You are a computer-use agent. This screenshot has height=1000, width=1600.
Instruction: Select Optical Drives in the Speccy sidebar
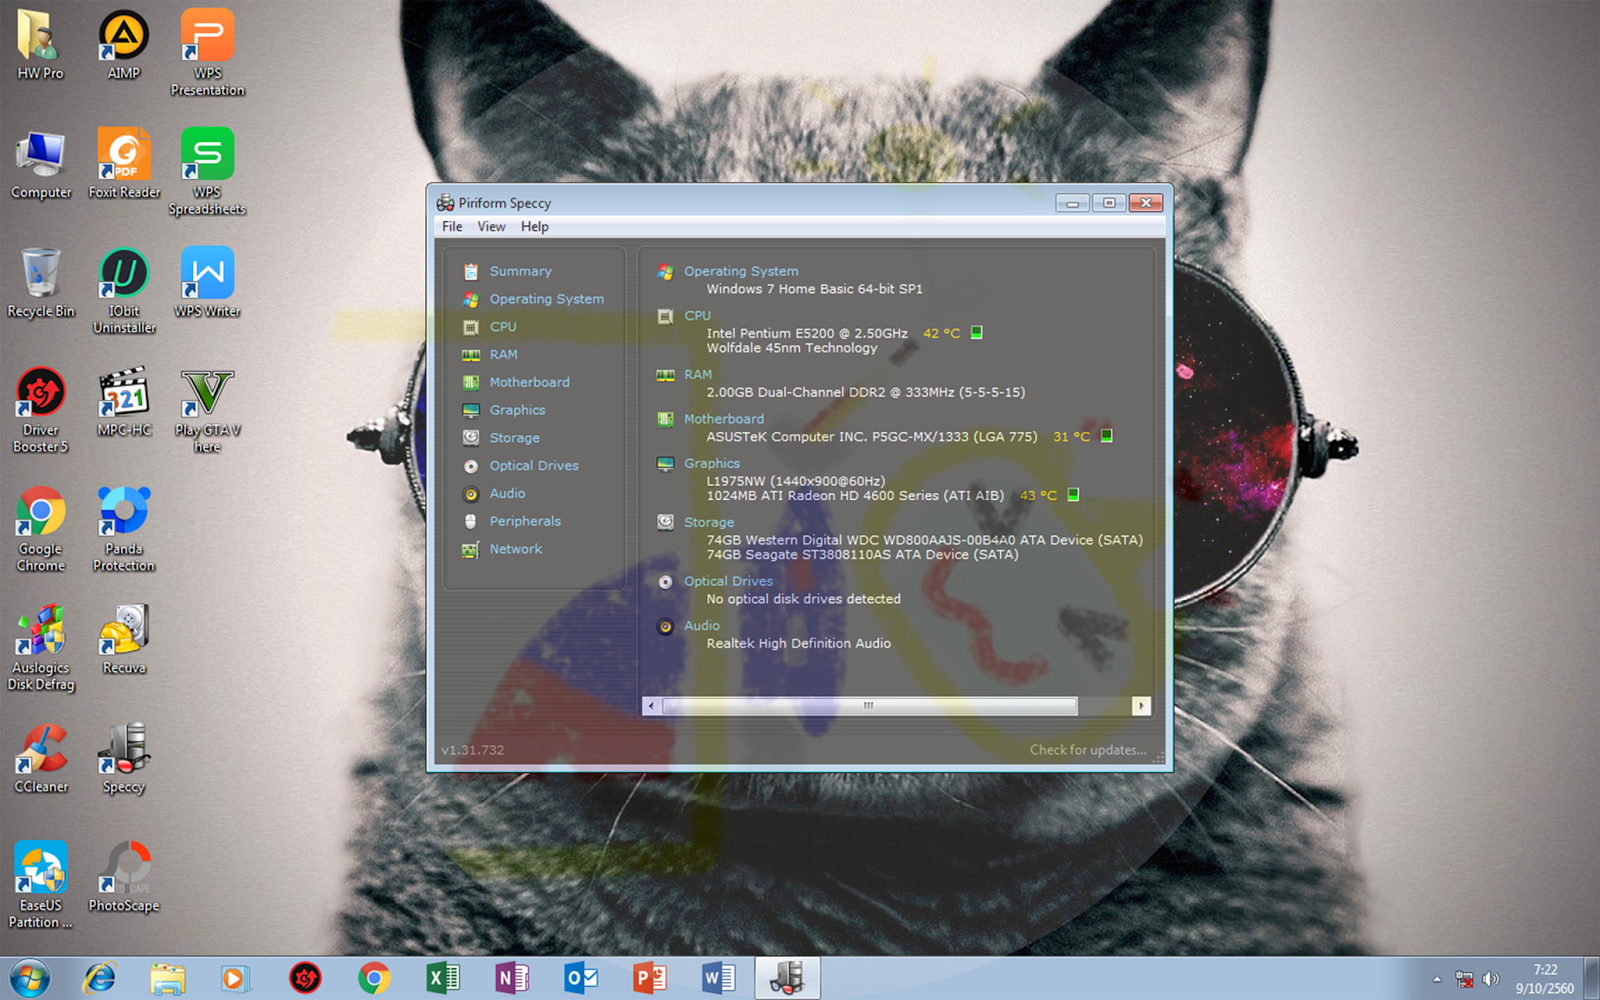point(534,466)
